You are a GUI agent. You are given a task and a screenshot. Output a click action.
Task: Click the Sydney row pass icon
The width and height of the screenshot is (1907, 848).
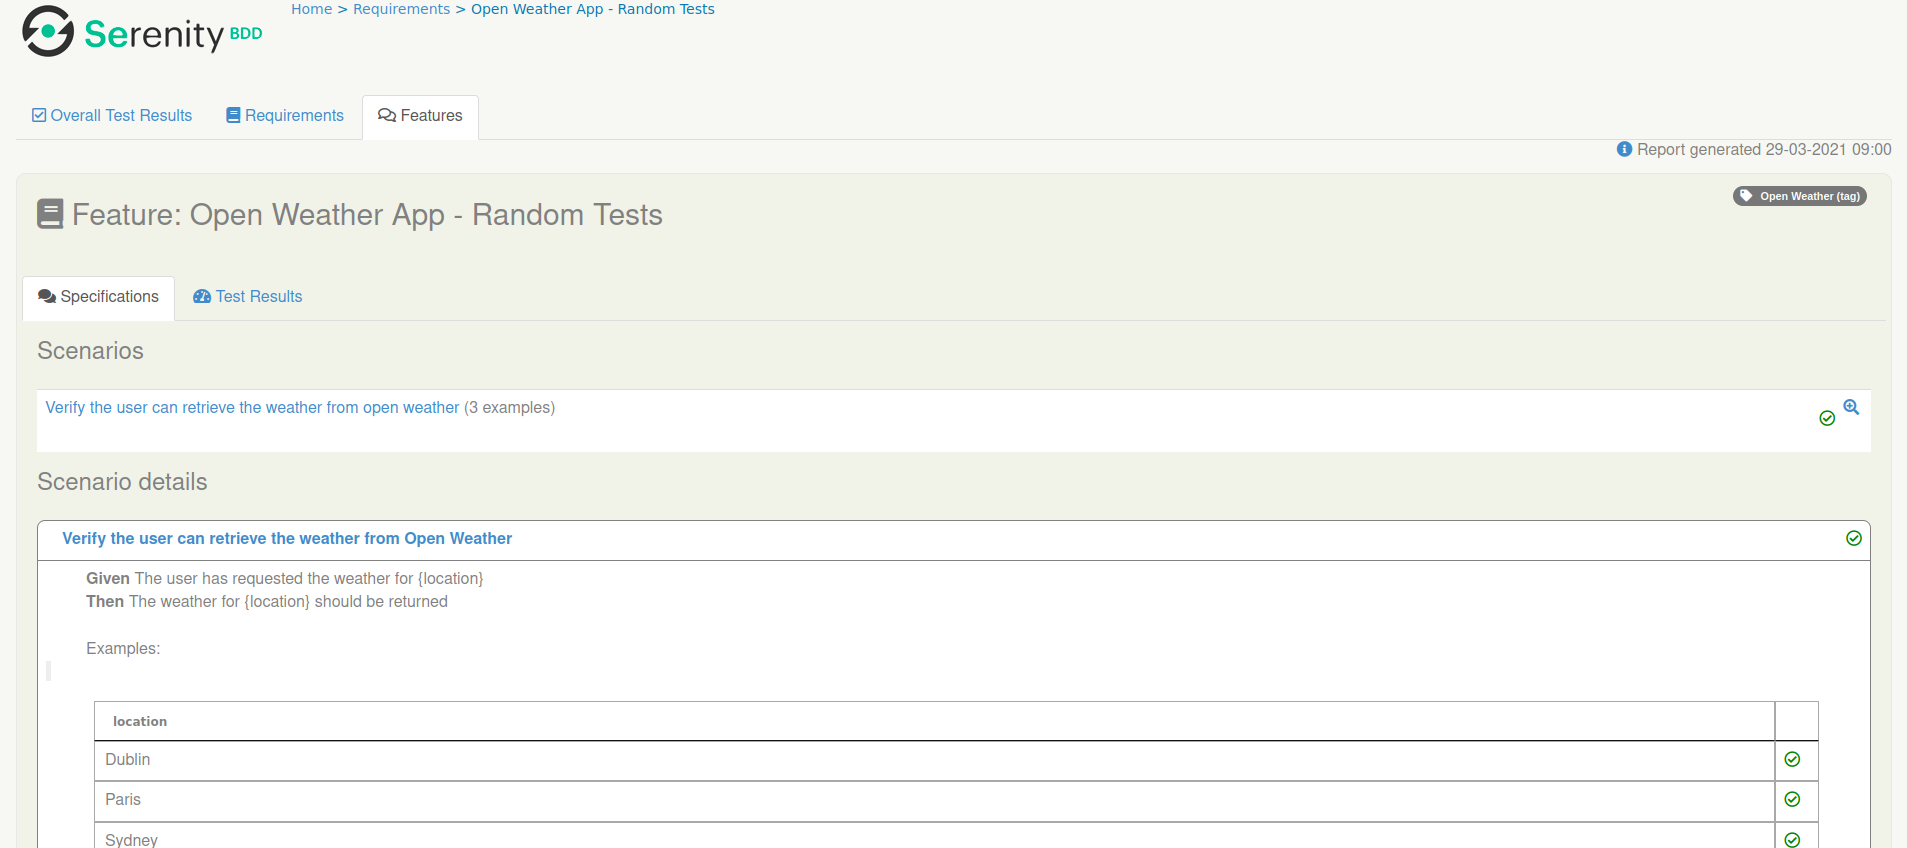tap(1792, 840)
